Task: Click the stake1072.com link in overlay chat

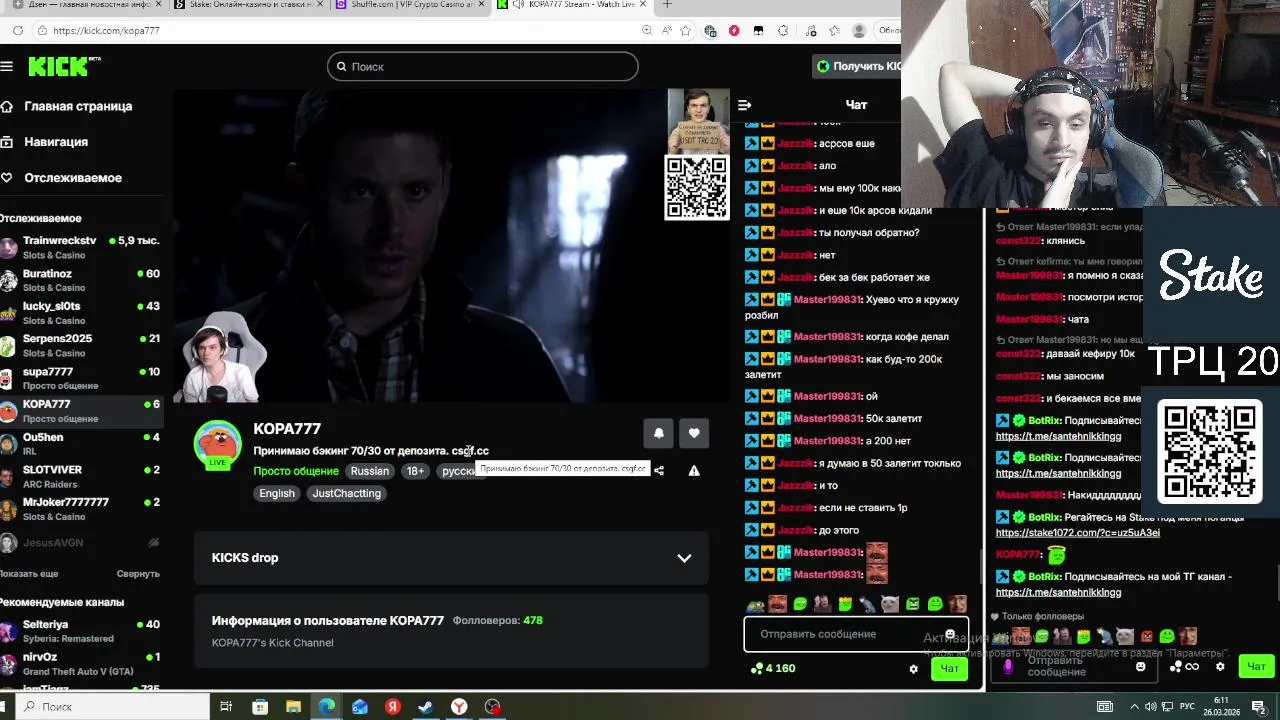Action: (1078, 533)
